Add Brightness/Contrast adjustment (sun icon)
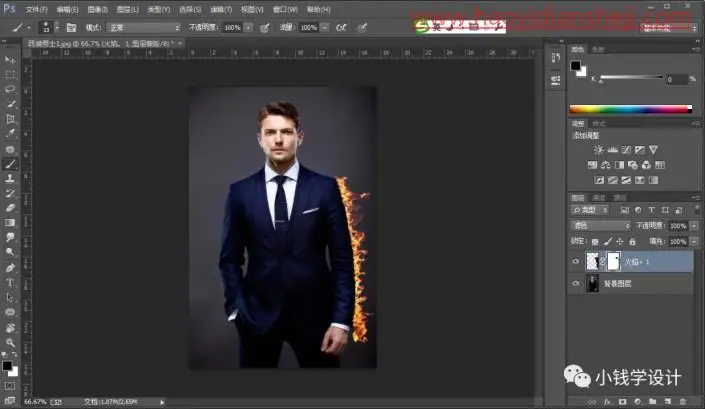This screenshot has width=705, height=409. pos(598,150)
